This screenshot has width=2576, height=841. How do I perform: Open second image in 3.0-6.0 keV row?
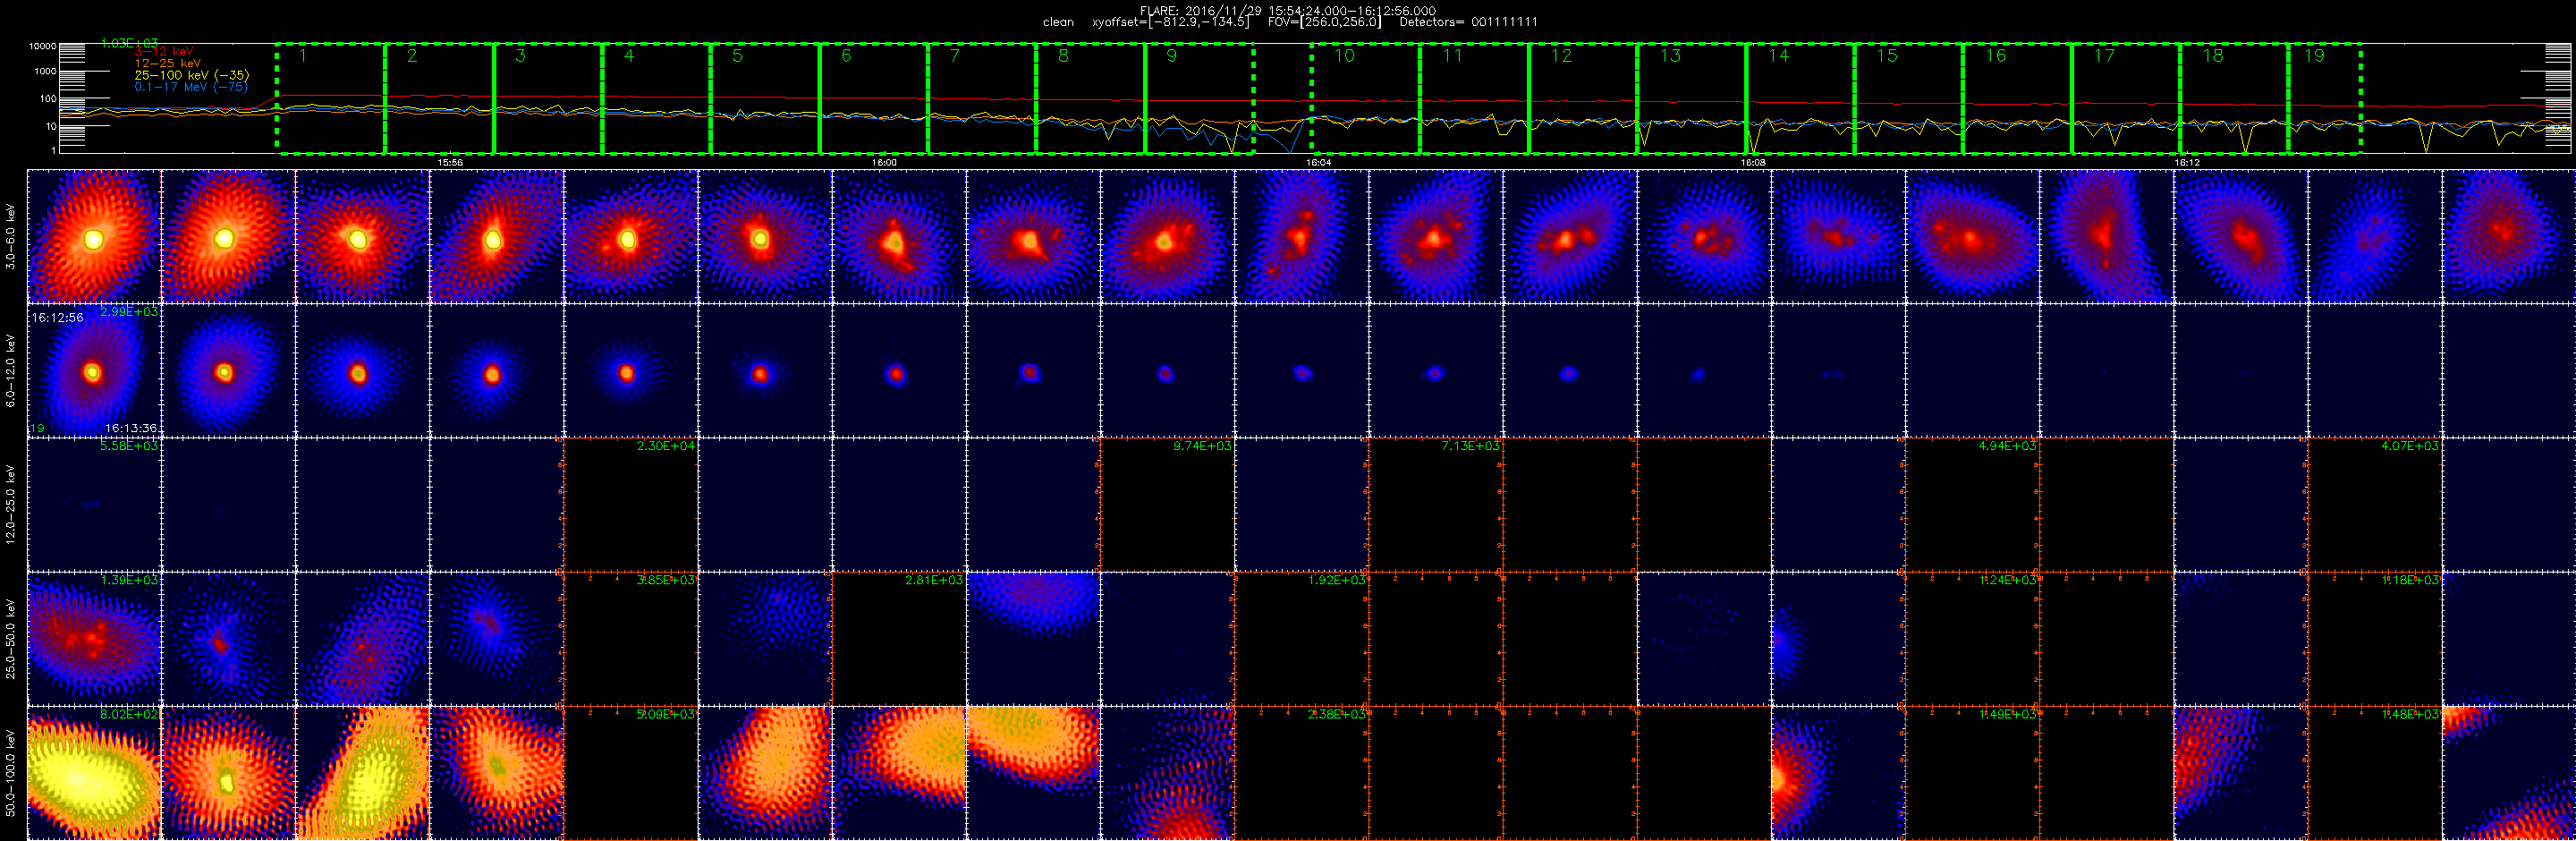[228, 236]
